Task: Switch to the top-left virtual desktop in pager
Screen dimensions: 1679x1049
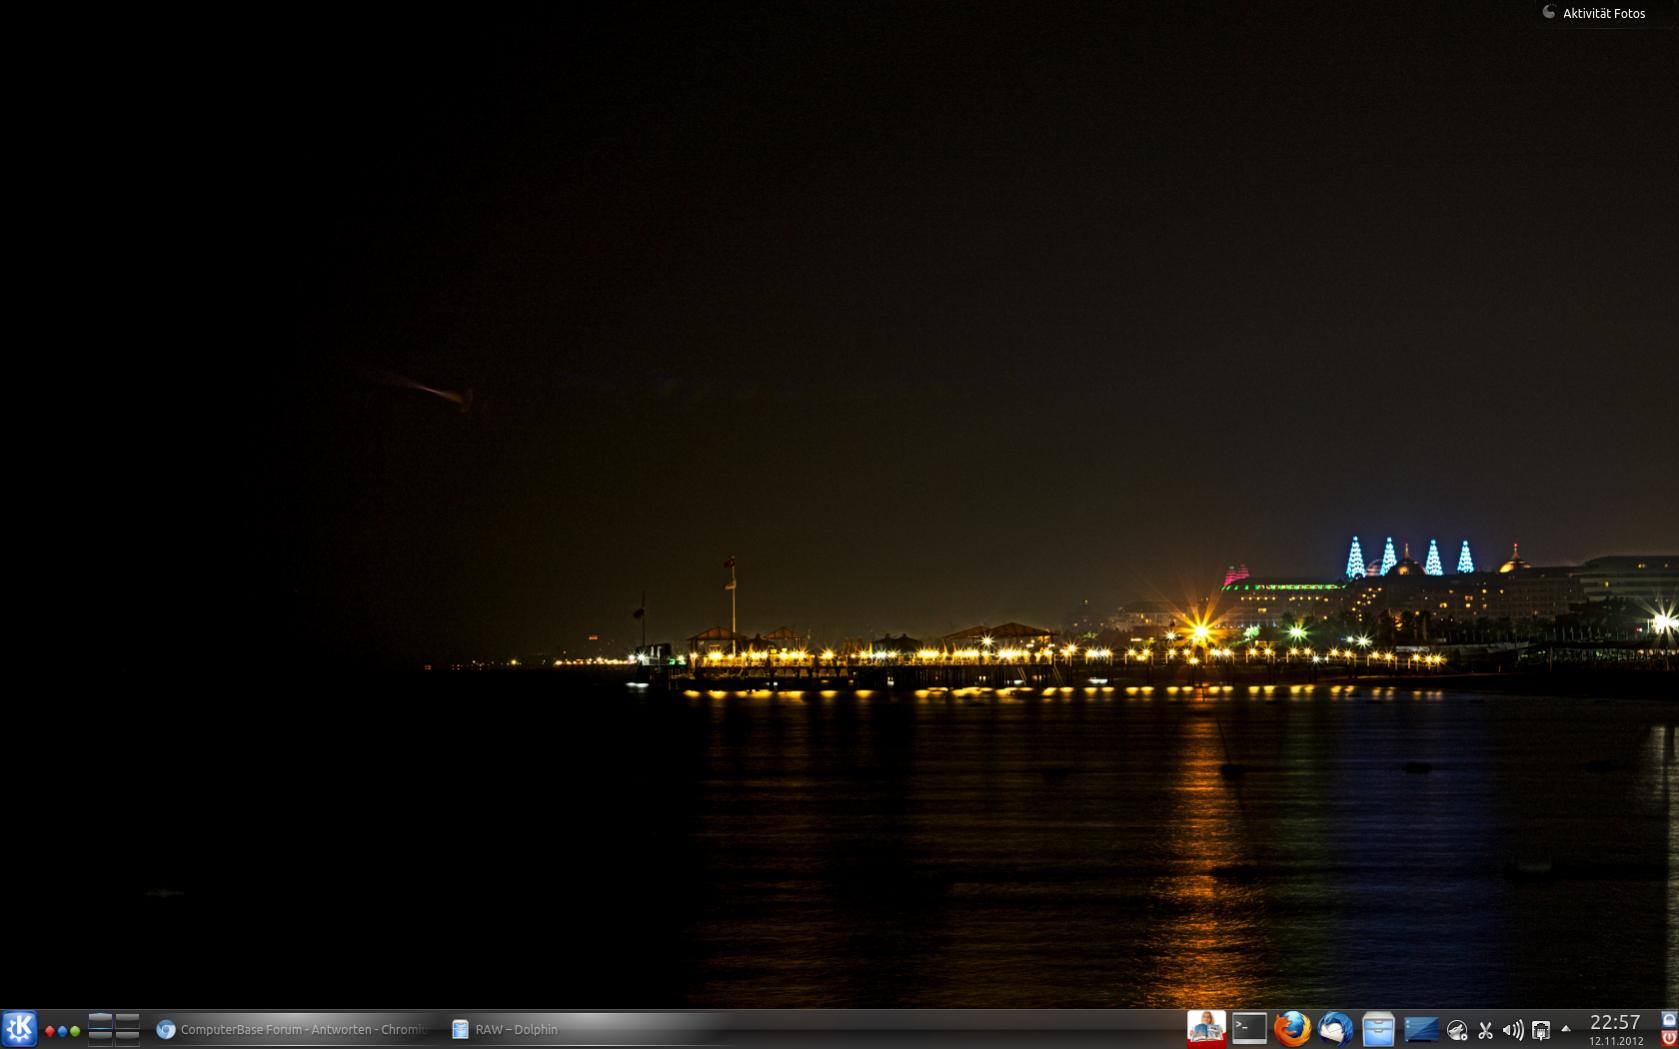Action: click(100, 1020)
